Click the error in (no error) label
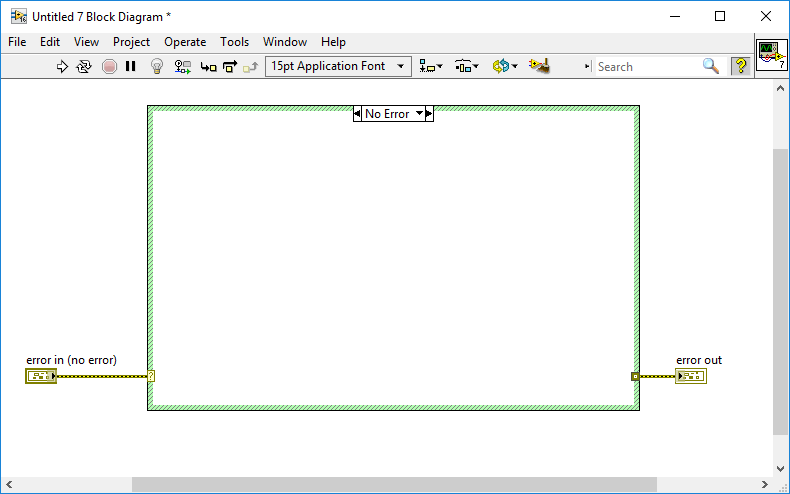The width and height of the screenshot is (790, 494). pos(72,360)
